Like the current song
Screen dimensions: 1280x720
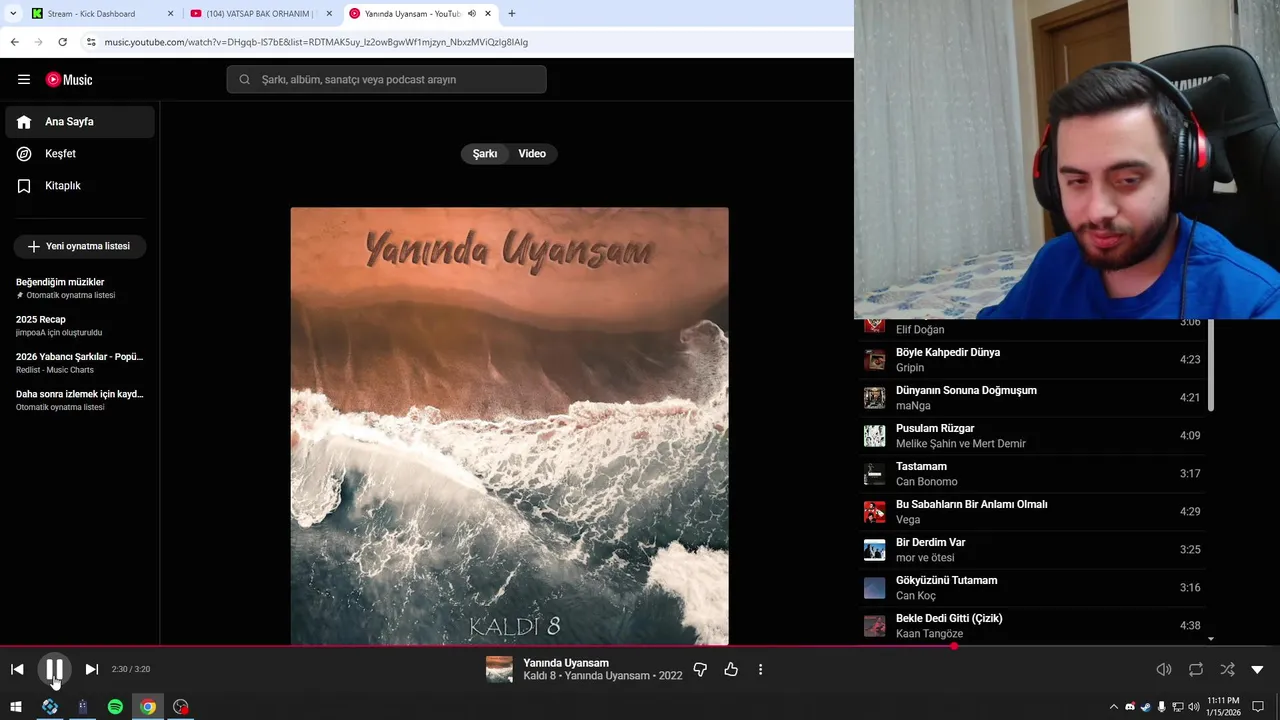tap(731, 669)
